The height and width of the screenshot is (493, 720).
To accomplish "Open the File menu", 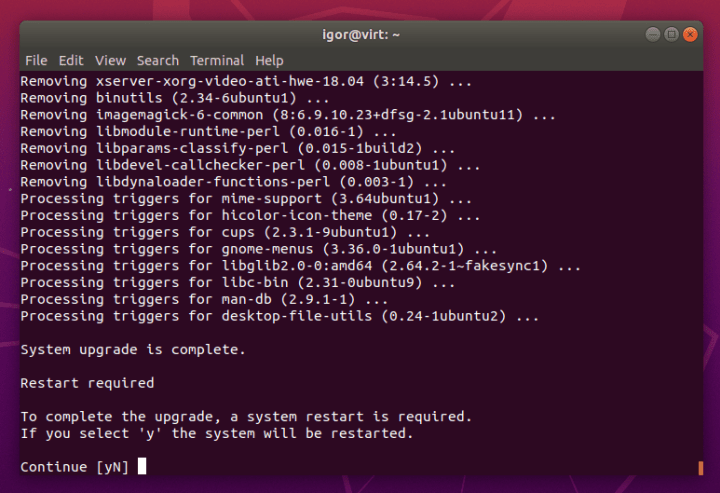I will coord(36,61).
